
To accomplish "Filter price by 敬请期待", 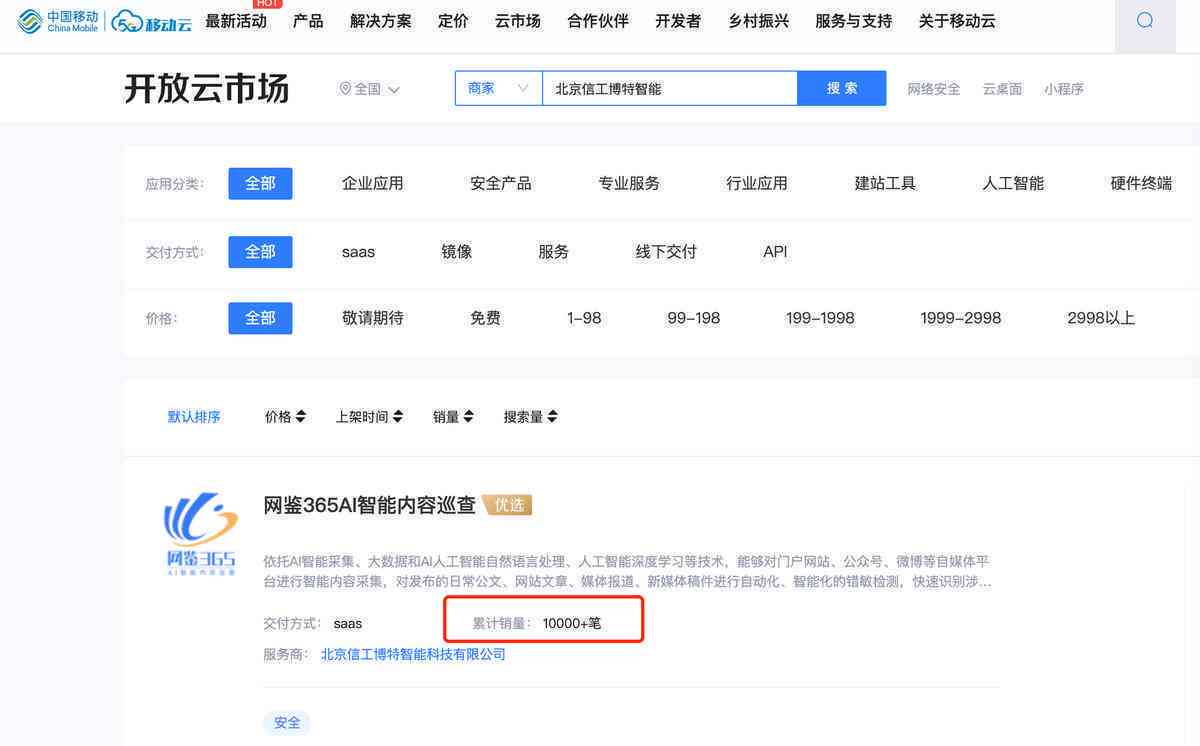I will tap(373, 318).
